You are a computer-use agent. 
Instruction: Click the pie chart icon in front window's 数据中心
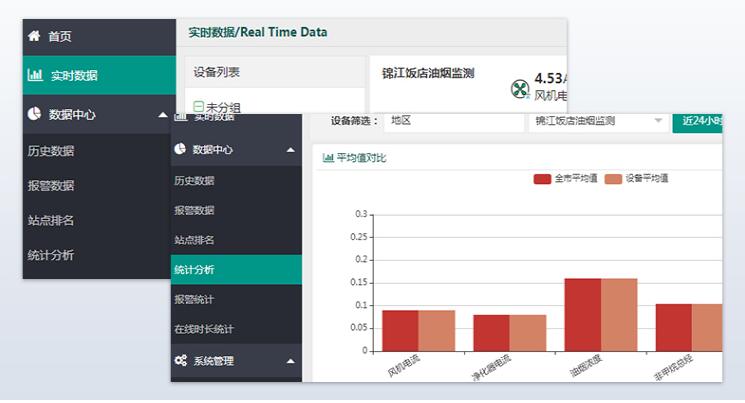click(180, 149)
